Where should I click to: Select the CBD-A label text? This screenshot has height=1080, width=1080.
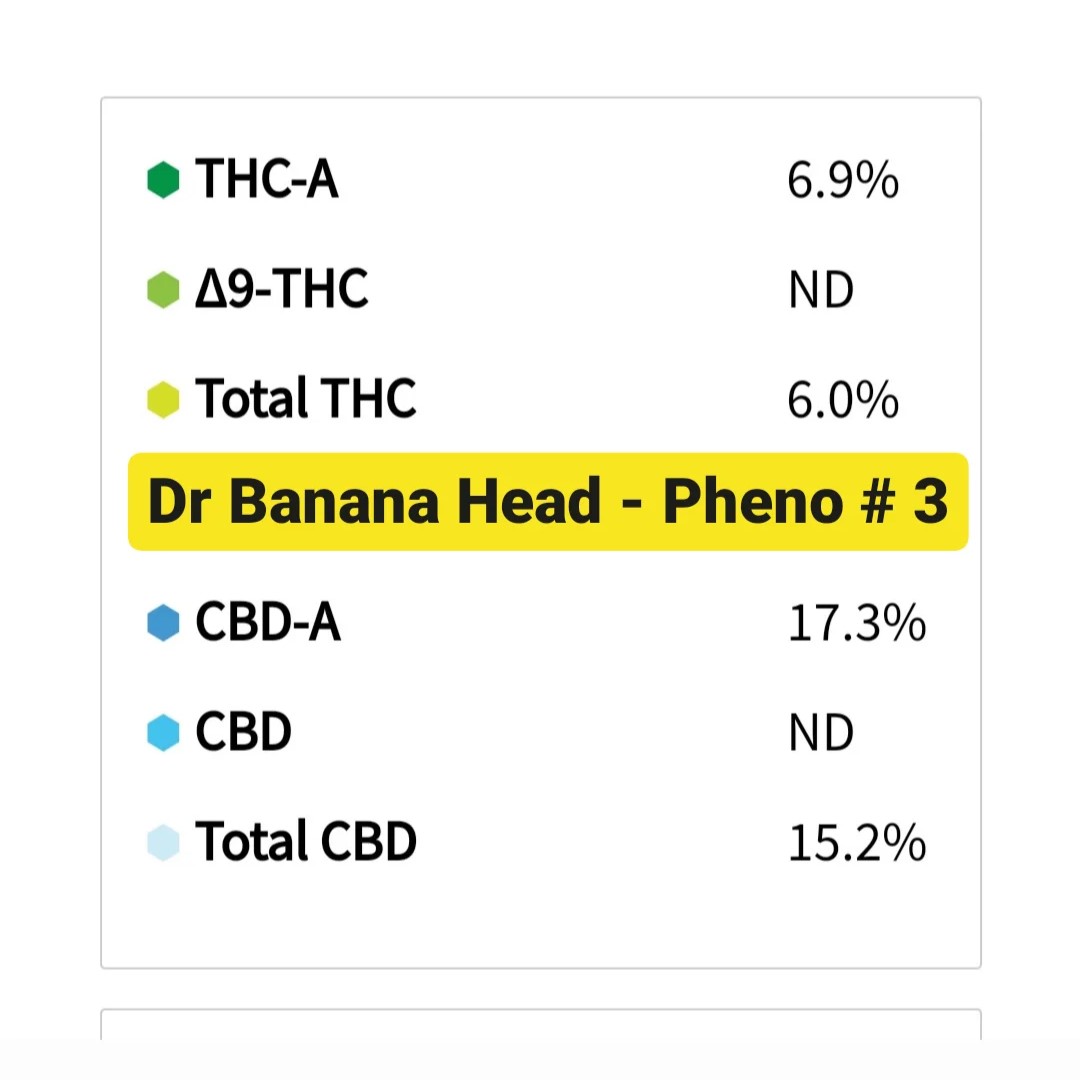pos(268,623)
